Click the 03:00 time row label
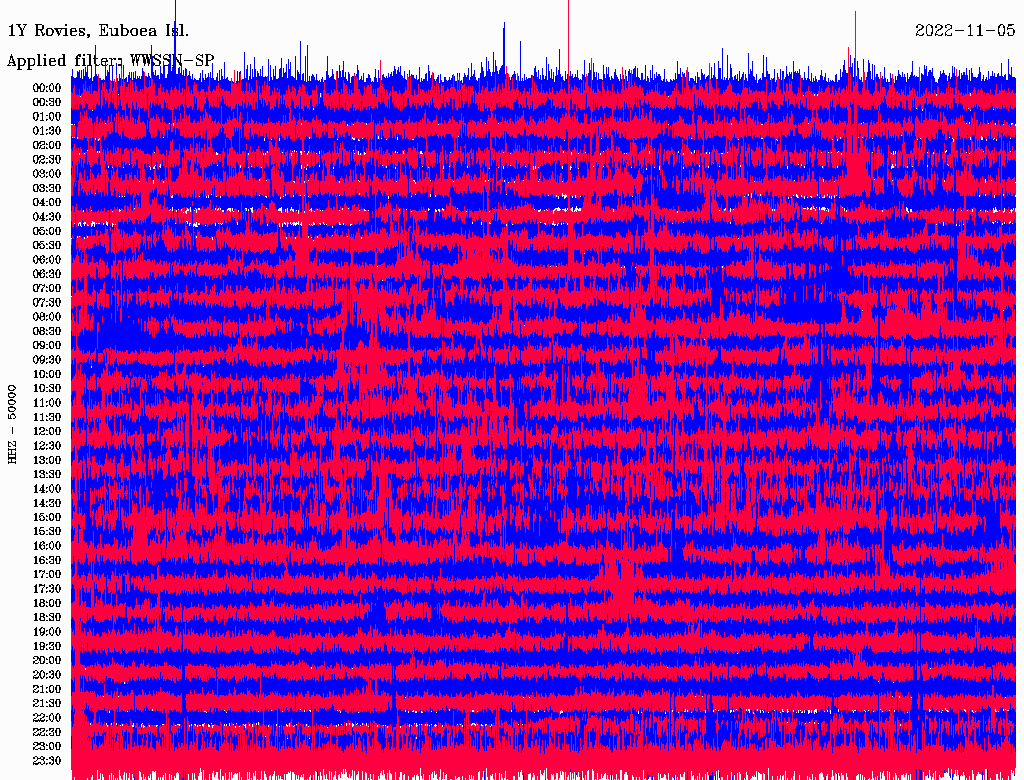 (x=47, y=174)
